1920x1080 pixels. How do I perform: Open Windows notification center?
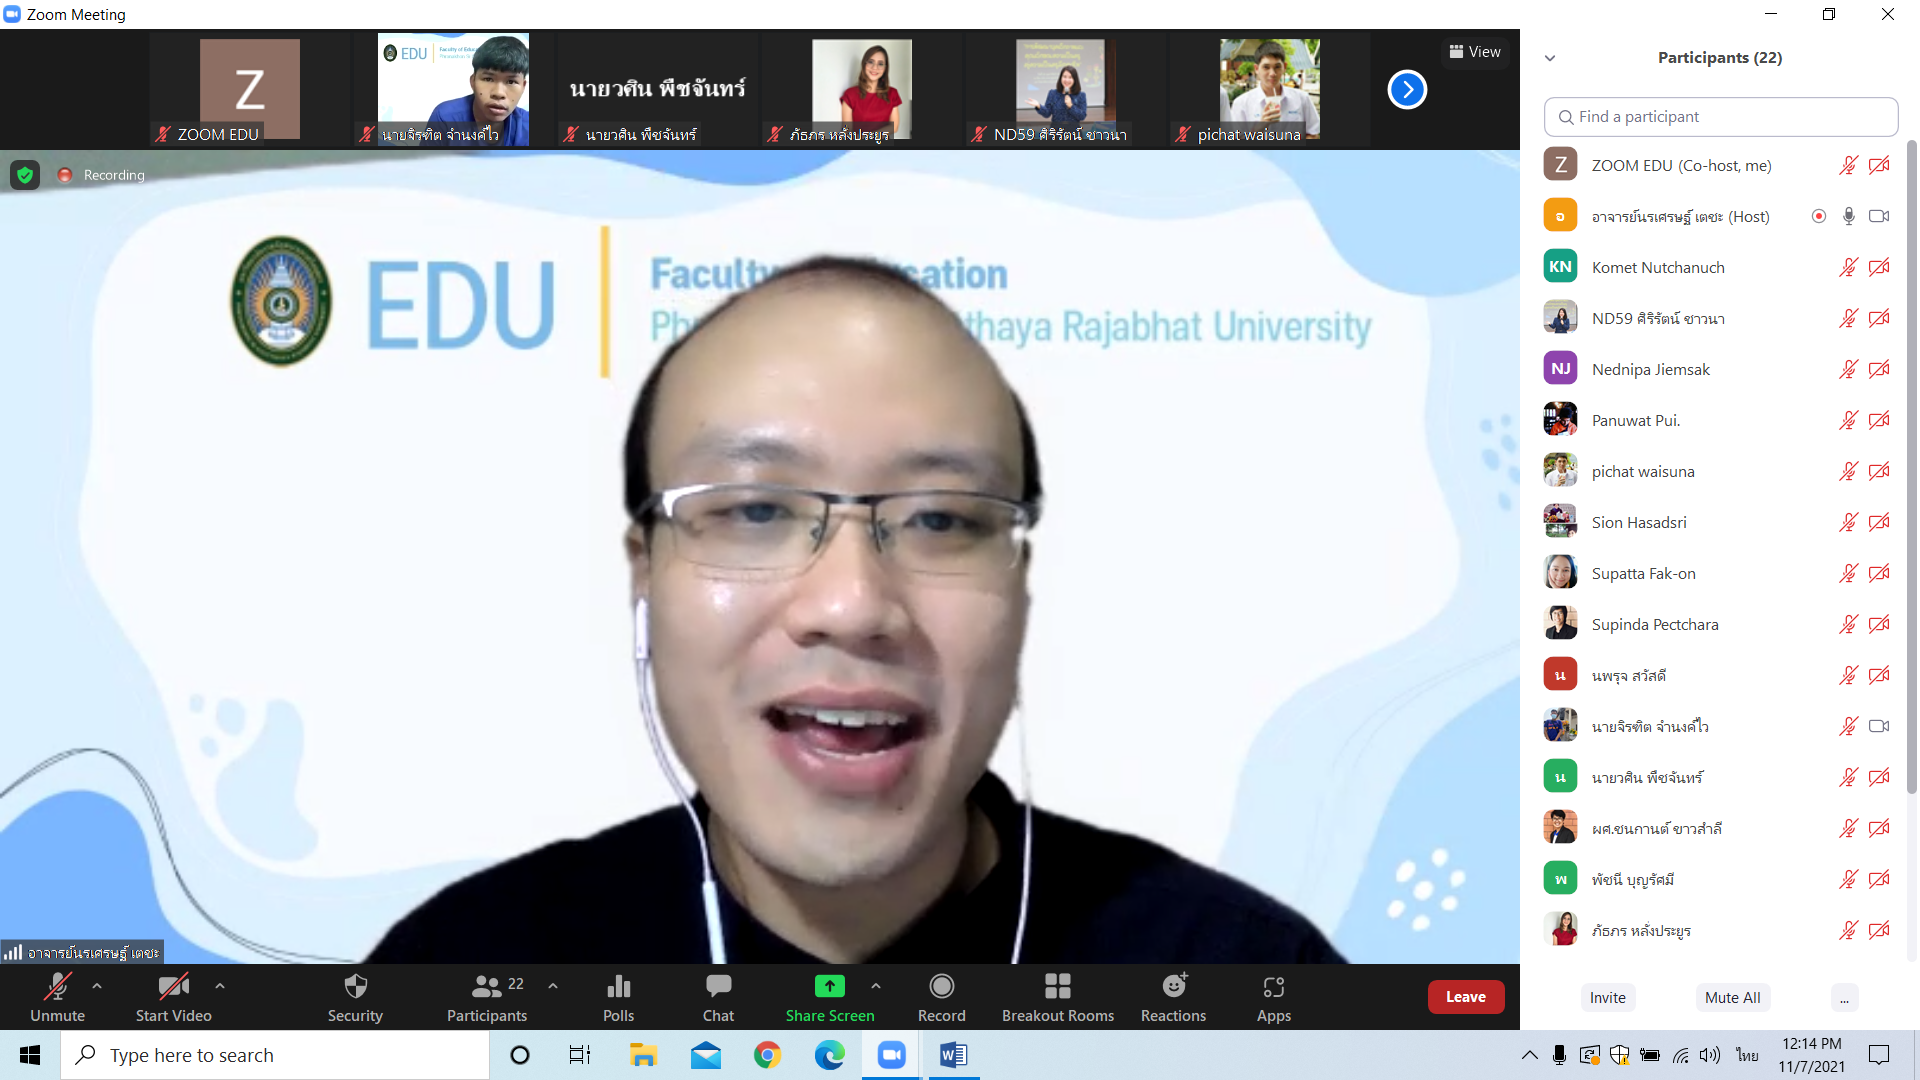click(x=1879, y=1055)
